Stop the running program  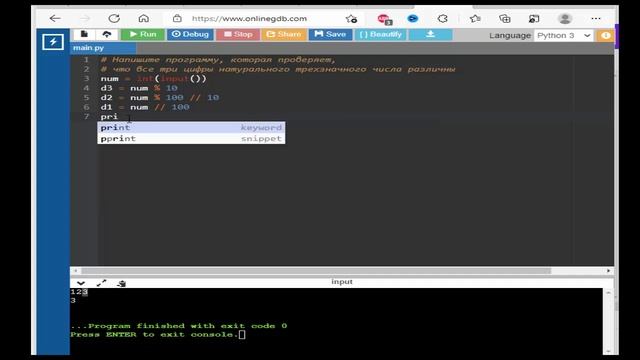(x=238, y=34)
